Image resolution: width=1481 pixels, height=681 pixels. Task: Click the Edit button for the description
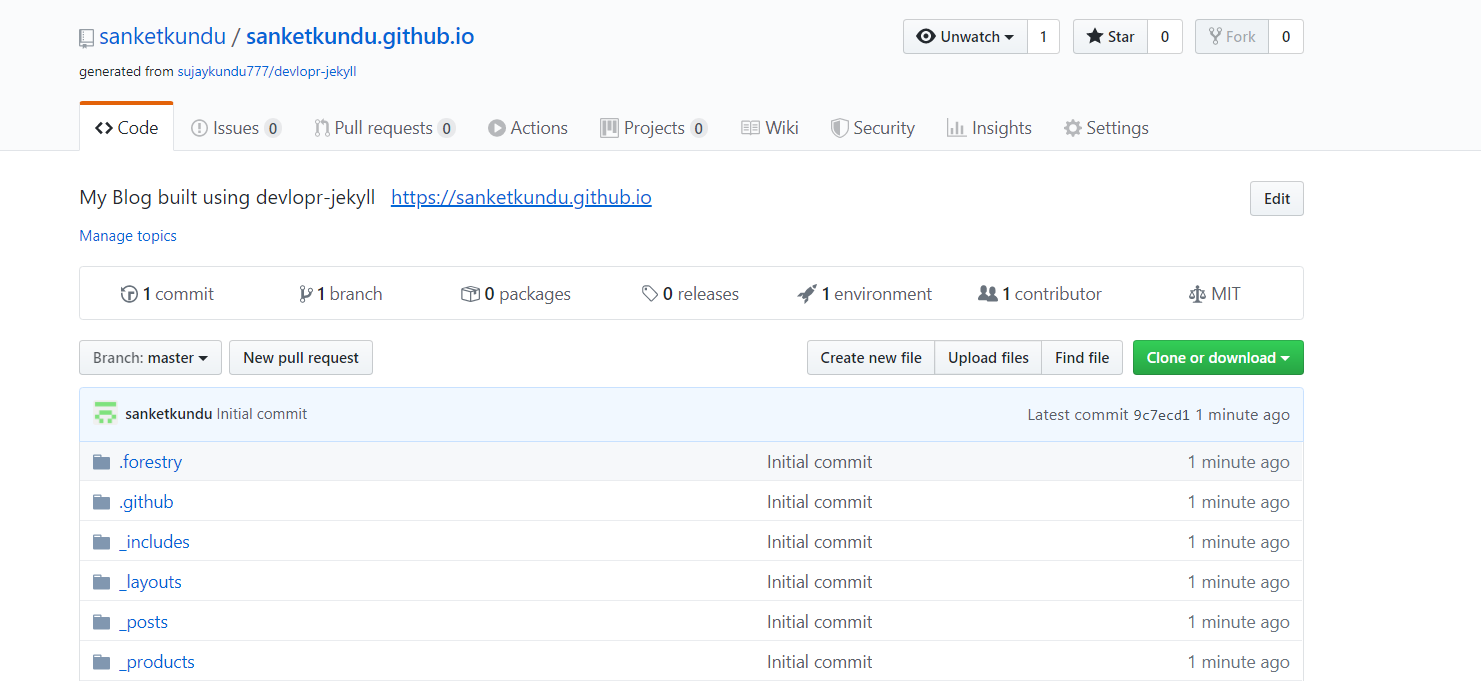point(1276,198)
